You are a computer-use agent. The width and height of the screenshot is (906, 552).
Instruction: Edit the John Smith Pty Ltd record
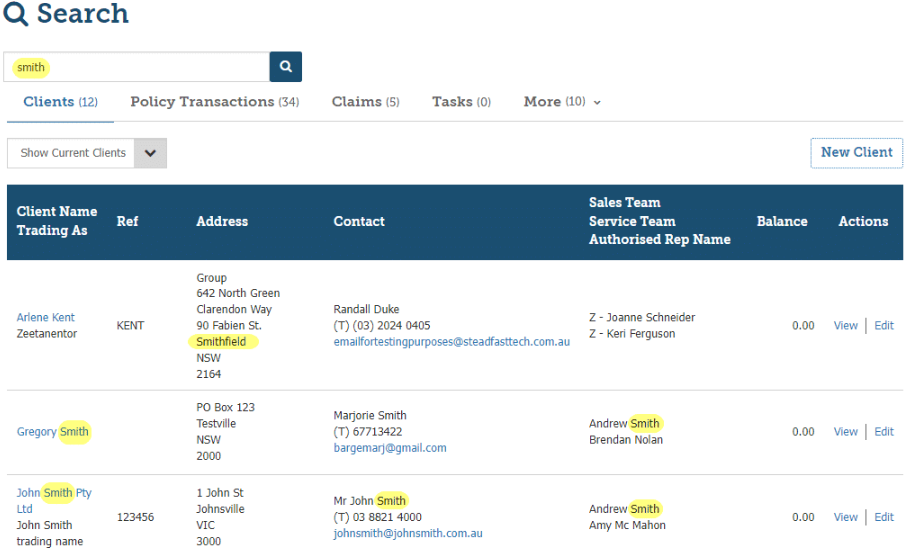coord(884,517)
